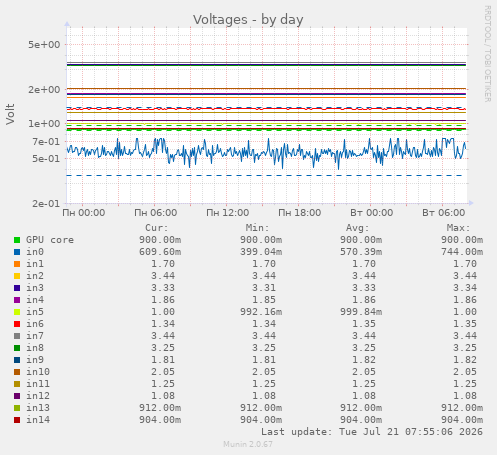This screenshot has height=455, width=497.
Task: Click the in11 gold legend swatch
Action: 17,384
